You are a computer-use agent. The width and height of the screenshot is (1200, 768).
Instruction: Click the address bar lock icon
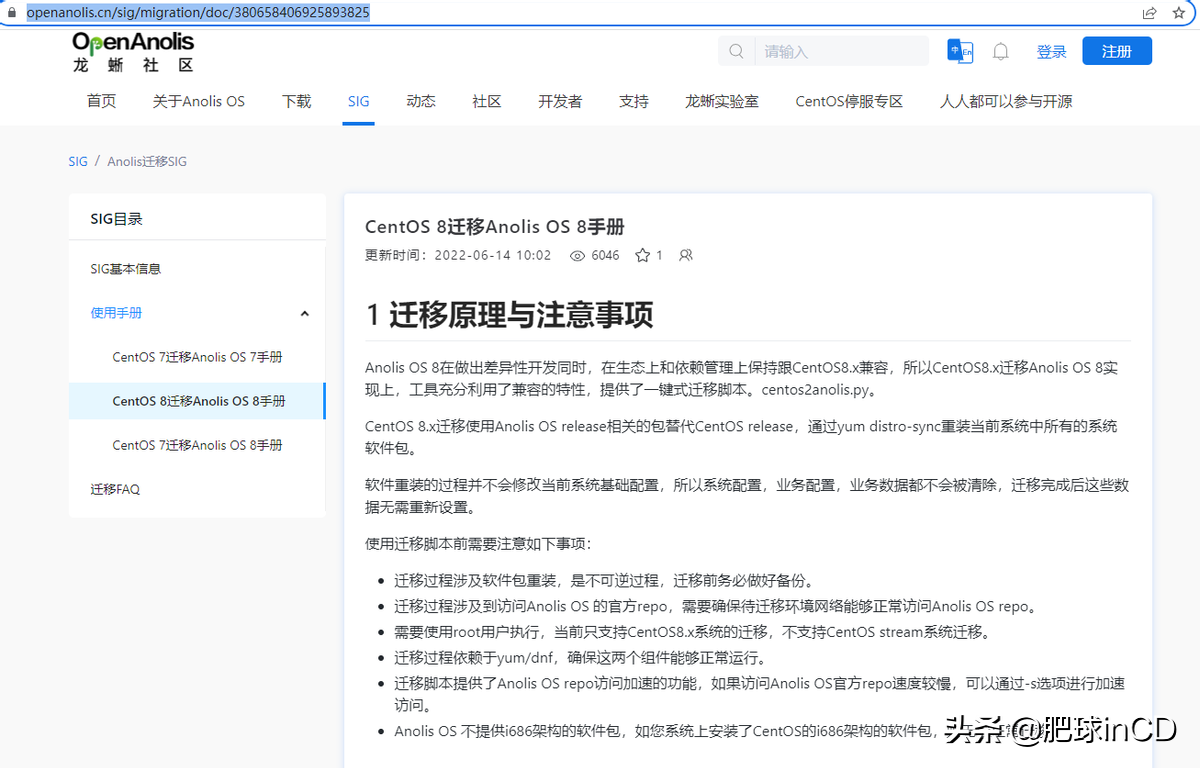coord(12,13)
